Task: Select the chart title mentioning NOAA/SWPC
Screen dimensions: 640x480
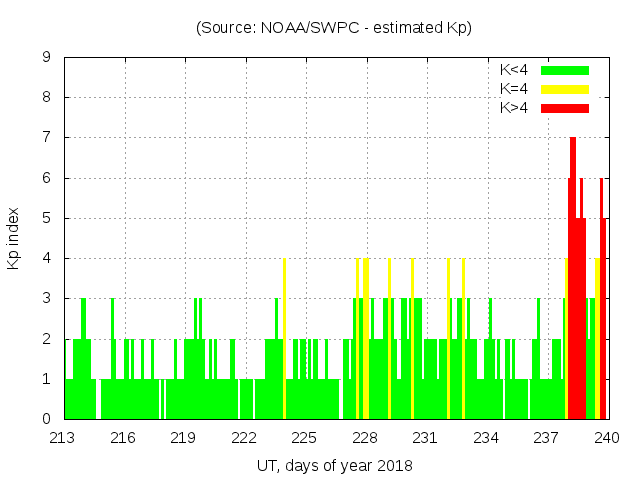Action: tap(334, 28)
